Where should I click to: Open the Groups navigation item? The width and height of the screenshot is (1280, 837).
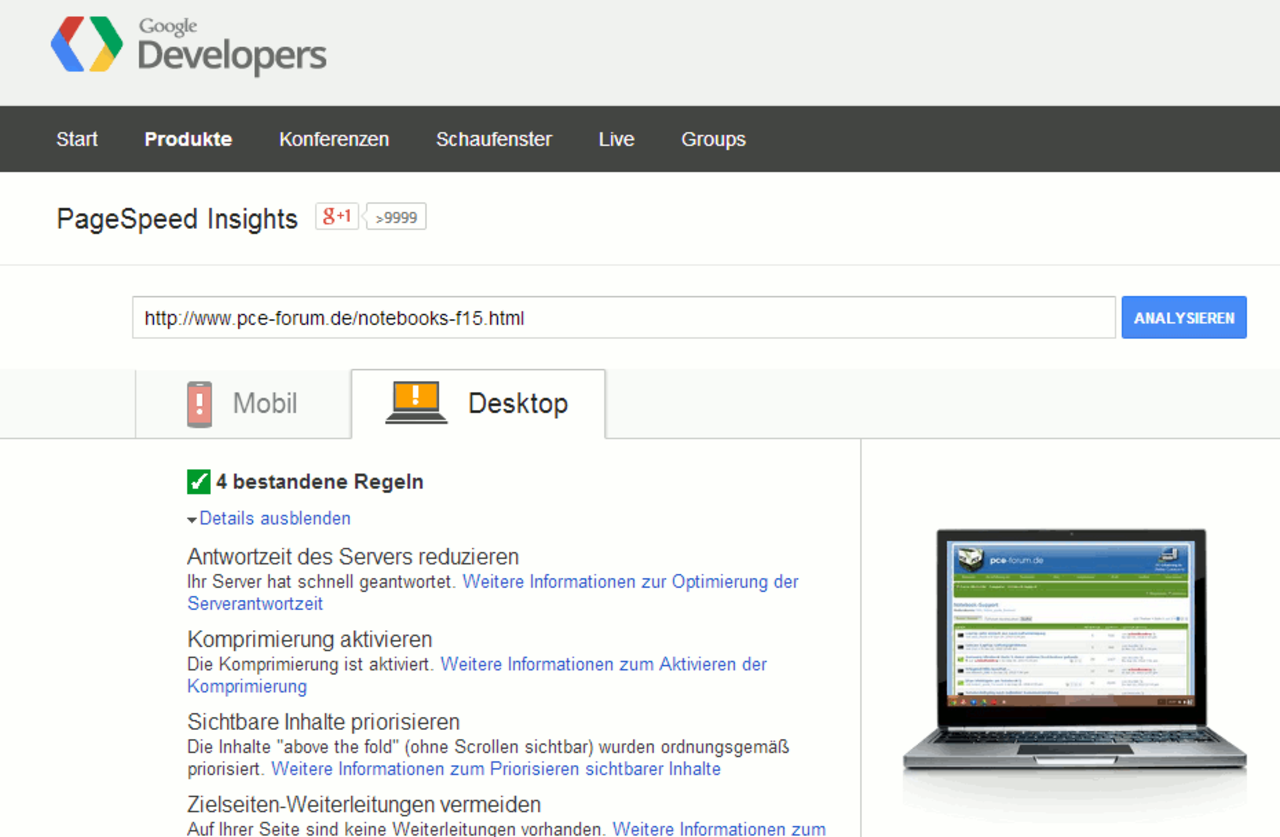pos(713,139)
